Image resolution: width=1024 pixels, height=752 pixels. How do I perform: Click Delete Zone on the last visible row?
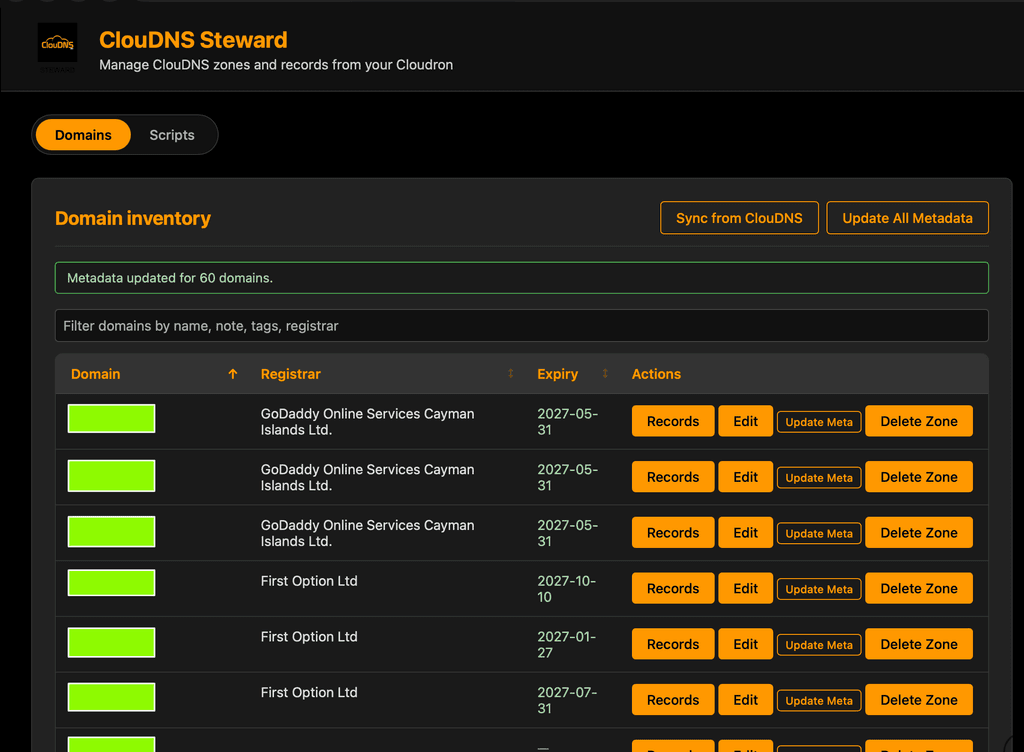(919, 744)
